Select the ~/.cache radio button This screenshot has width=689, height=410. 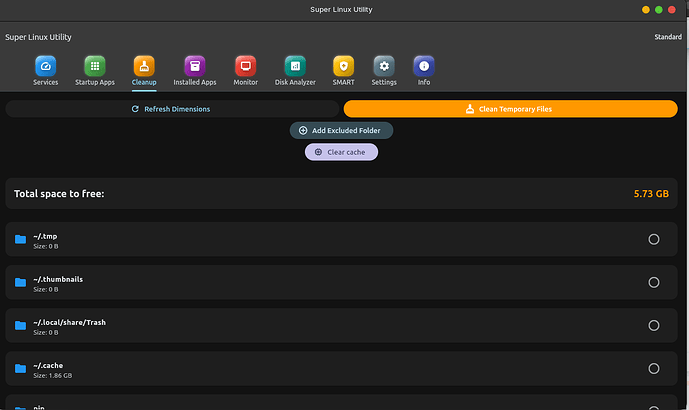tap(653, 368)
